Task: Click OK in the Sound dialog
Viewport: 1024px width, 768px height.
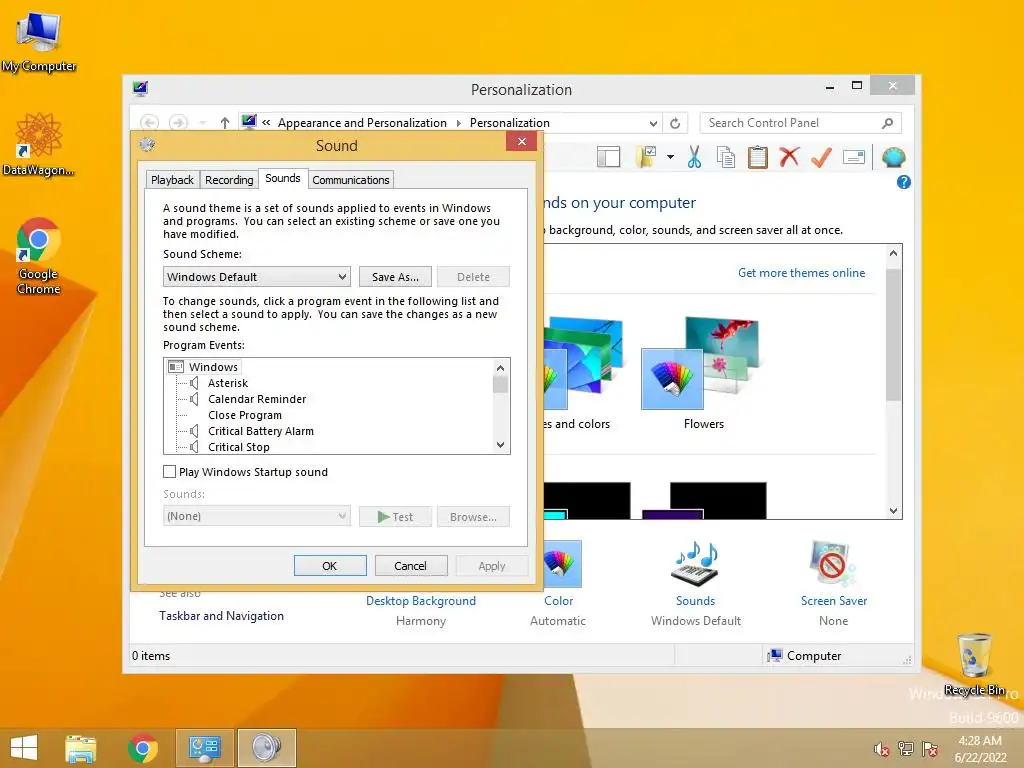Action: coord(330,566)
